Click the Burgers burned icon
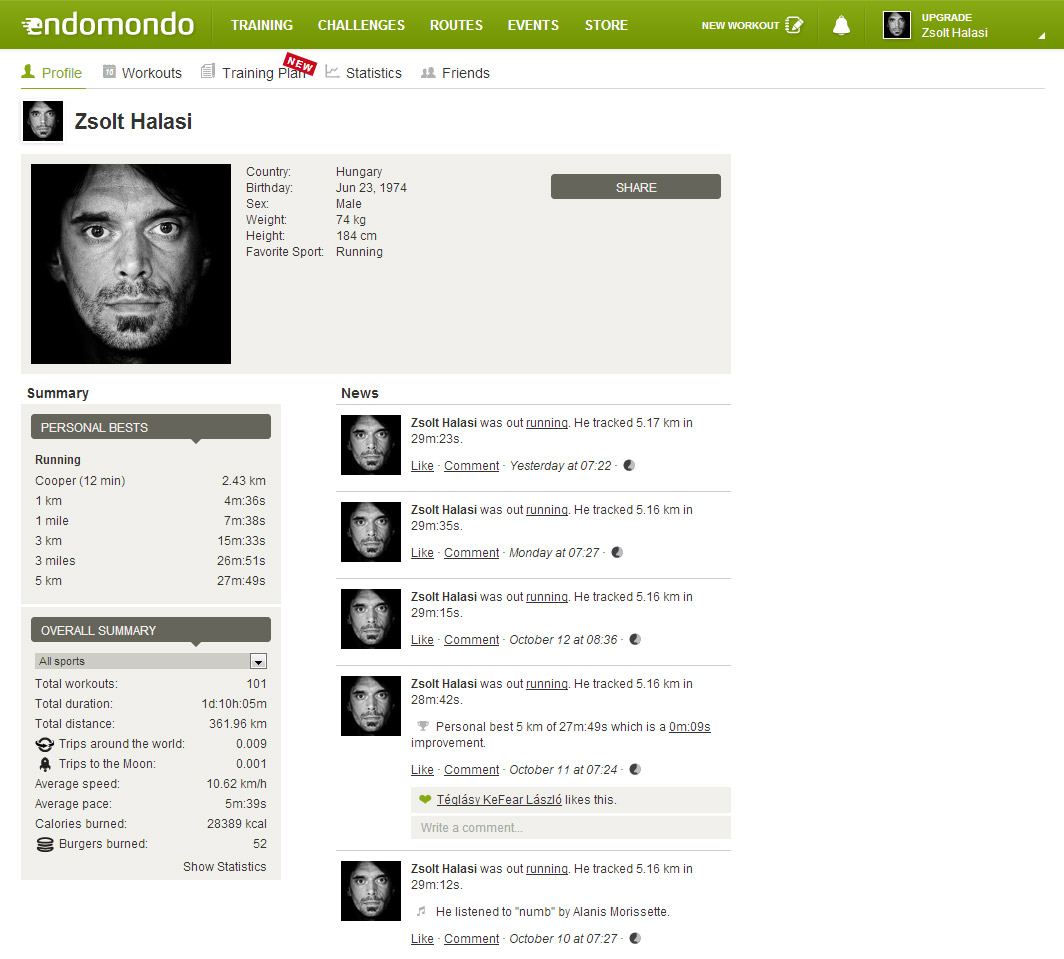This screenshot has height=959, width=1064. (44, 844)
